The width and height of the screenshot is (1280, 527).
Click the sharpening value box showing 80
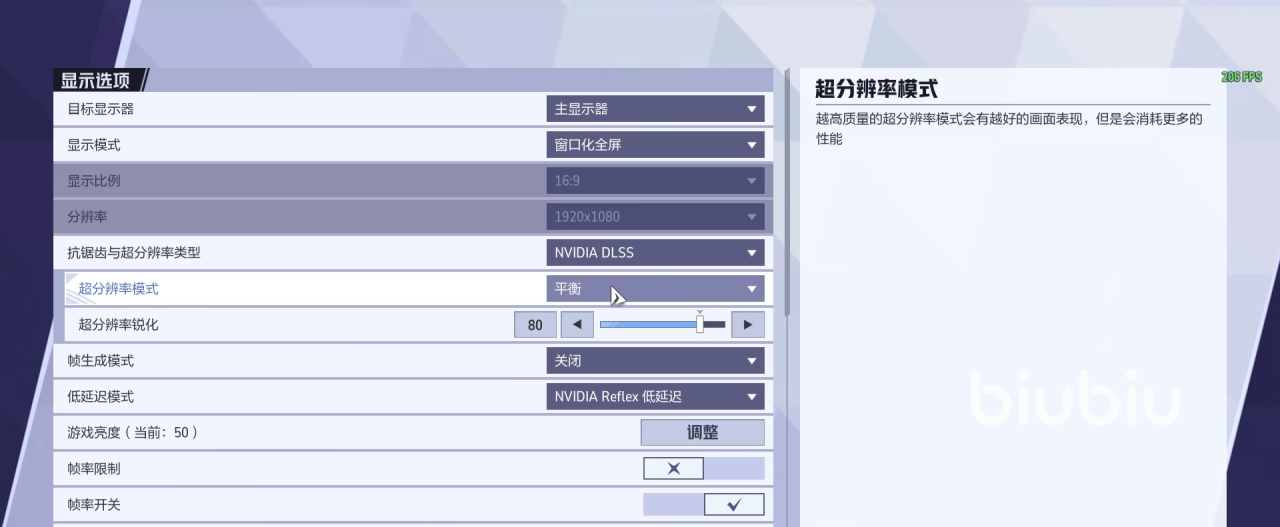(x=535, y=325)
